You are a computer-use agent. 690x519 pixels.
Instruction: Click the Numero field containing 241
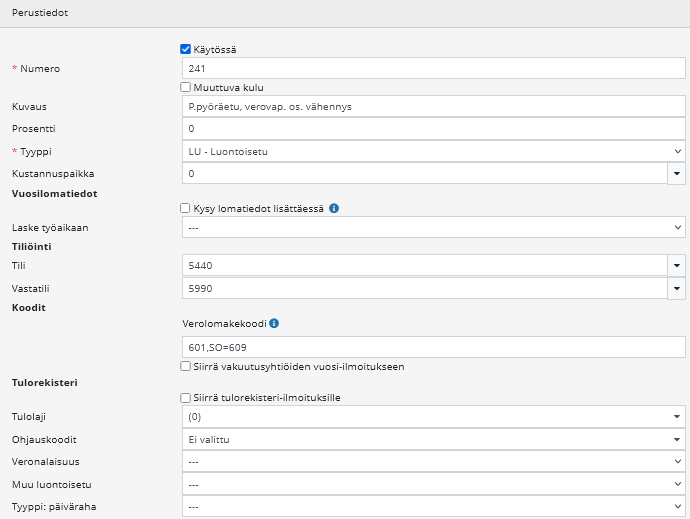433,68
